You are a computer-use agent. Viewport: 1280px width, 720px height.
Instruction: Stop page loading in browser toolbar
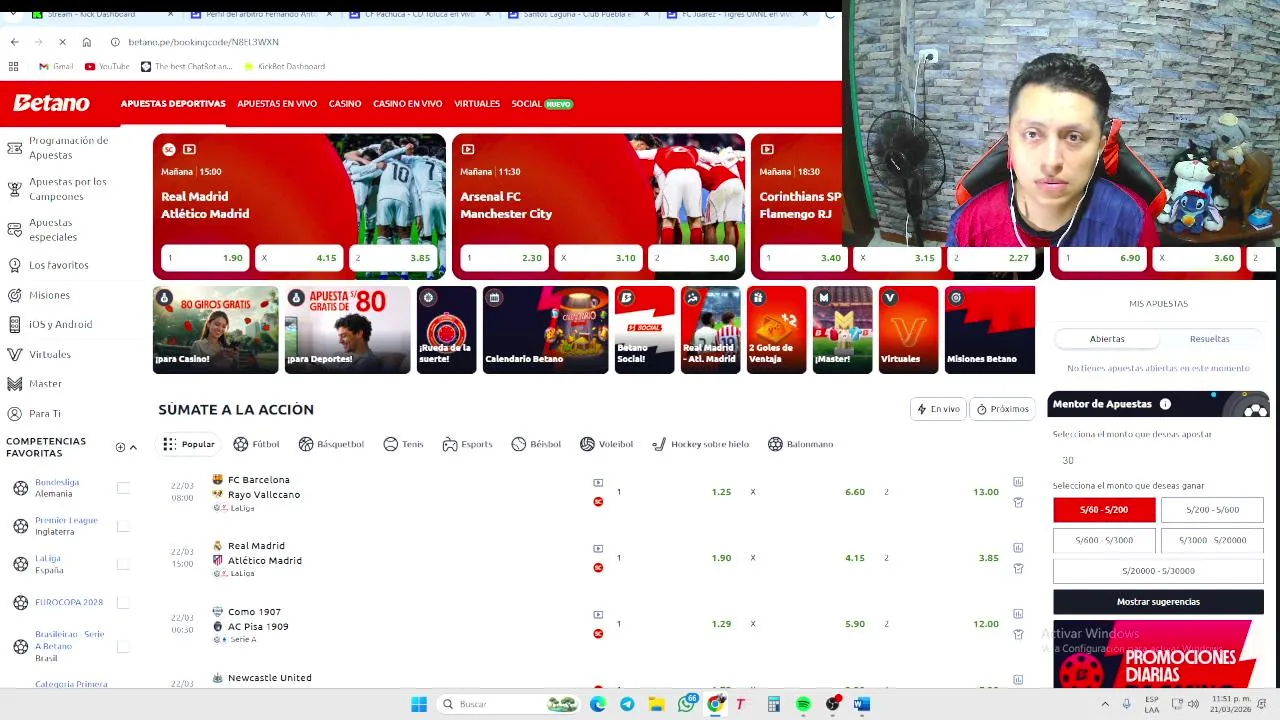[x=62, y=42]
